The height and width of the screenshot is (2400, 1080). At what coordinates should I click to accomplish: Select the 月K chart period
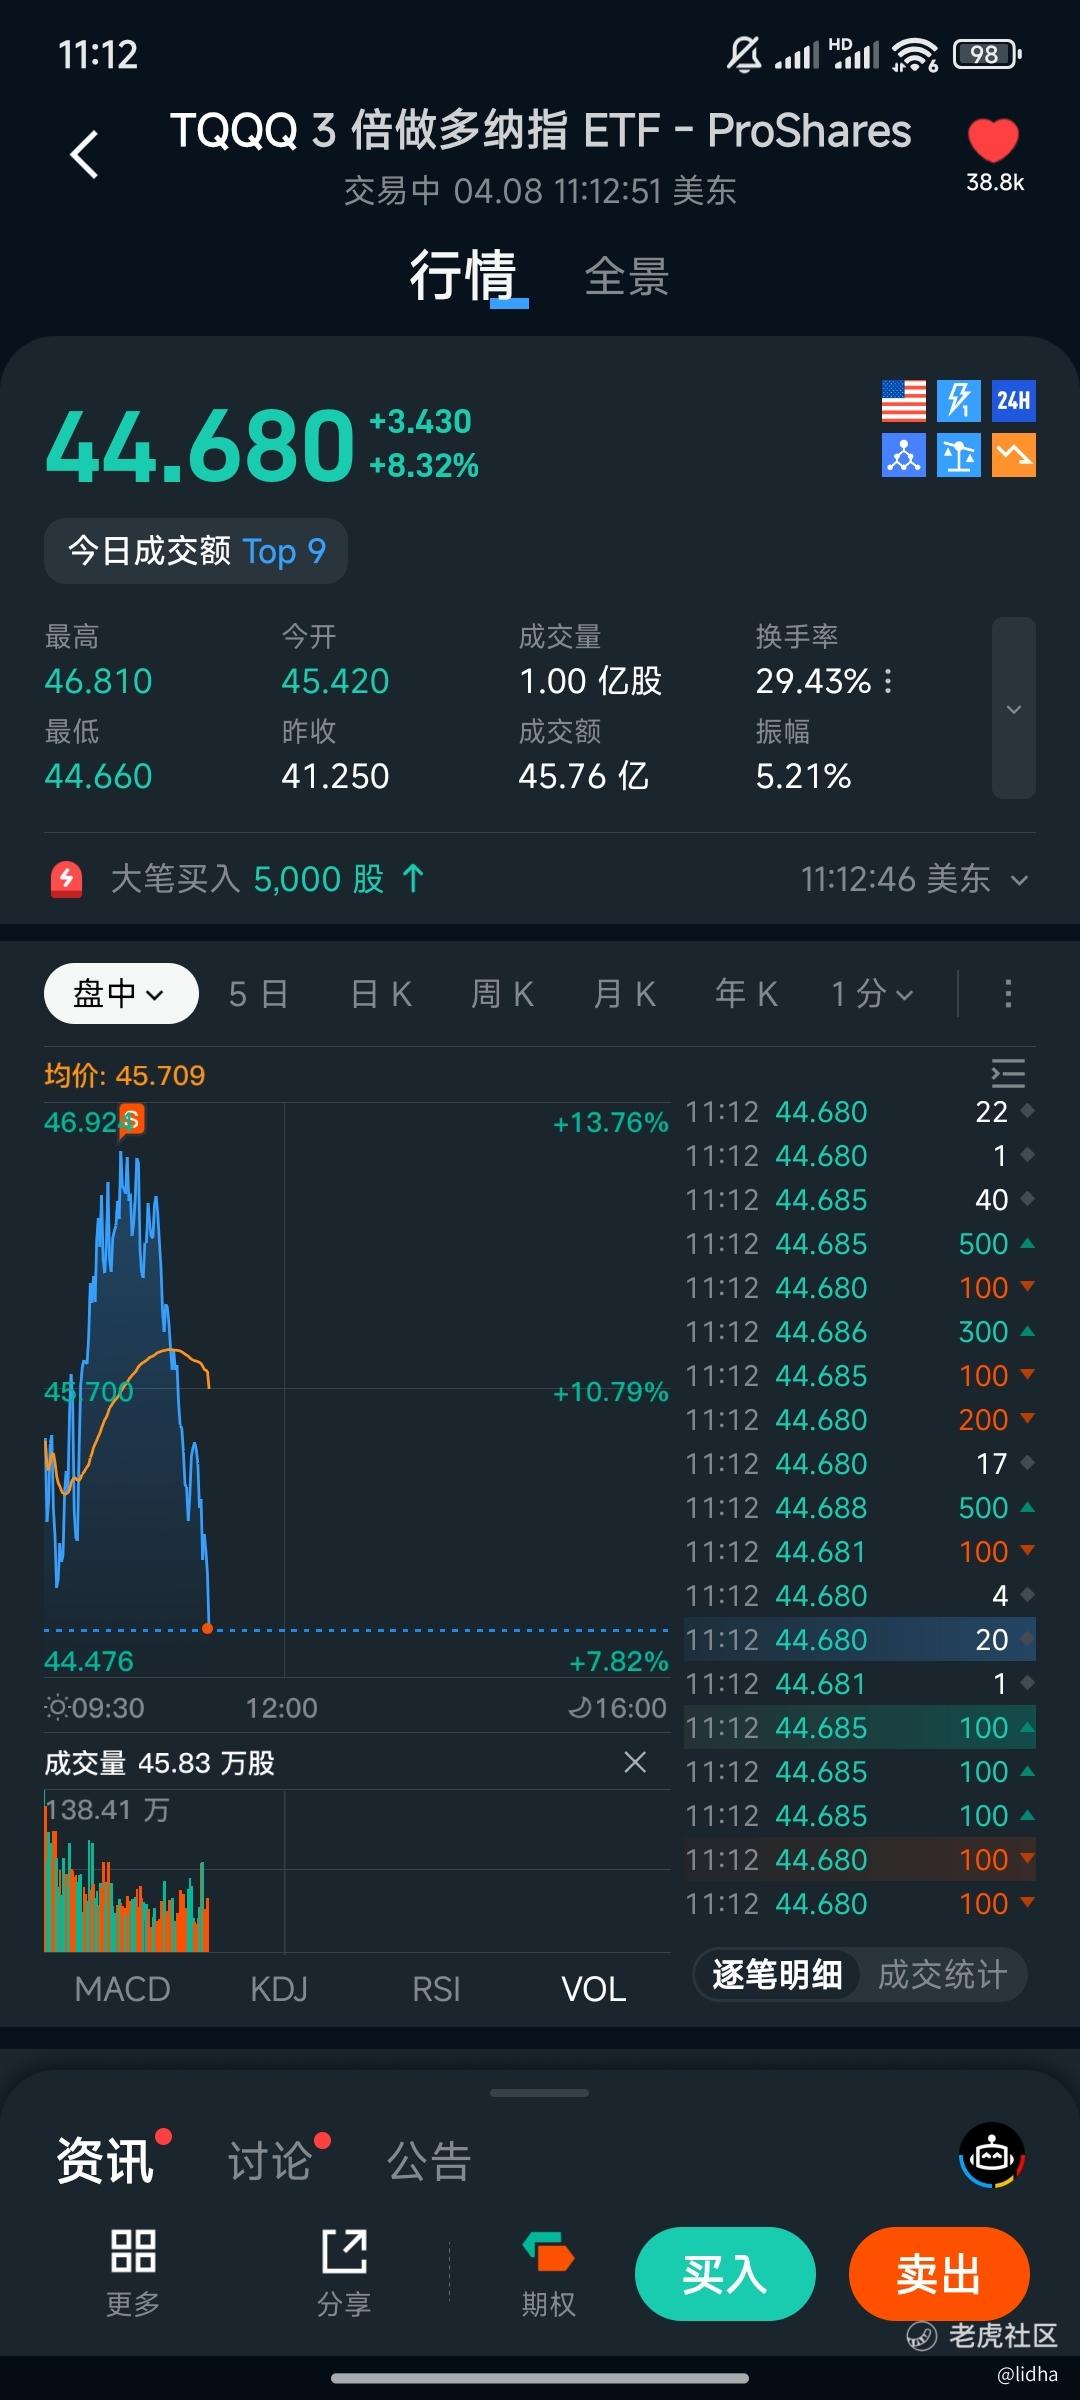[625, 994]
